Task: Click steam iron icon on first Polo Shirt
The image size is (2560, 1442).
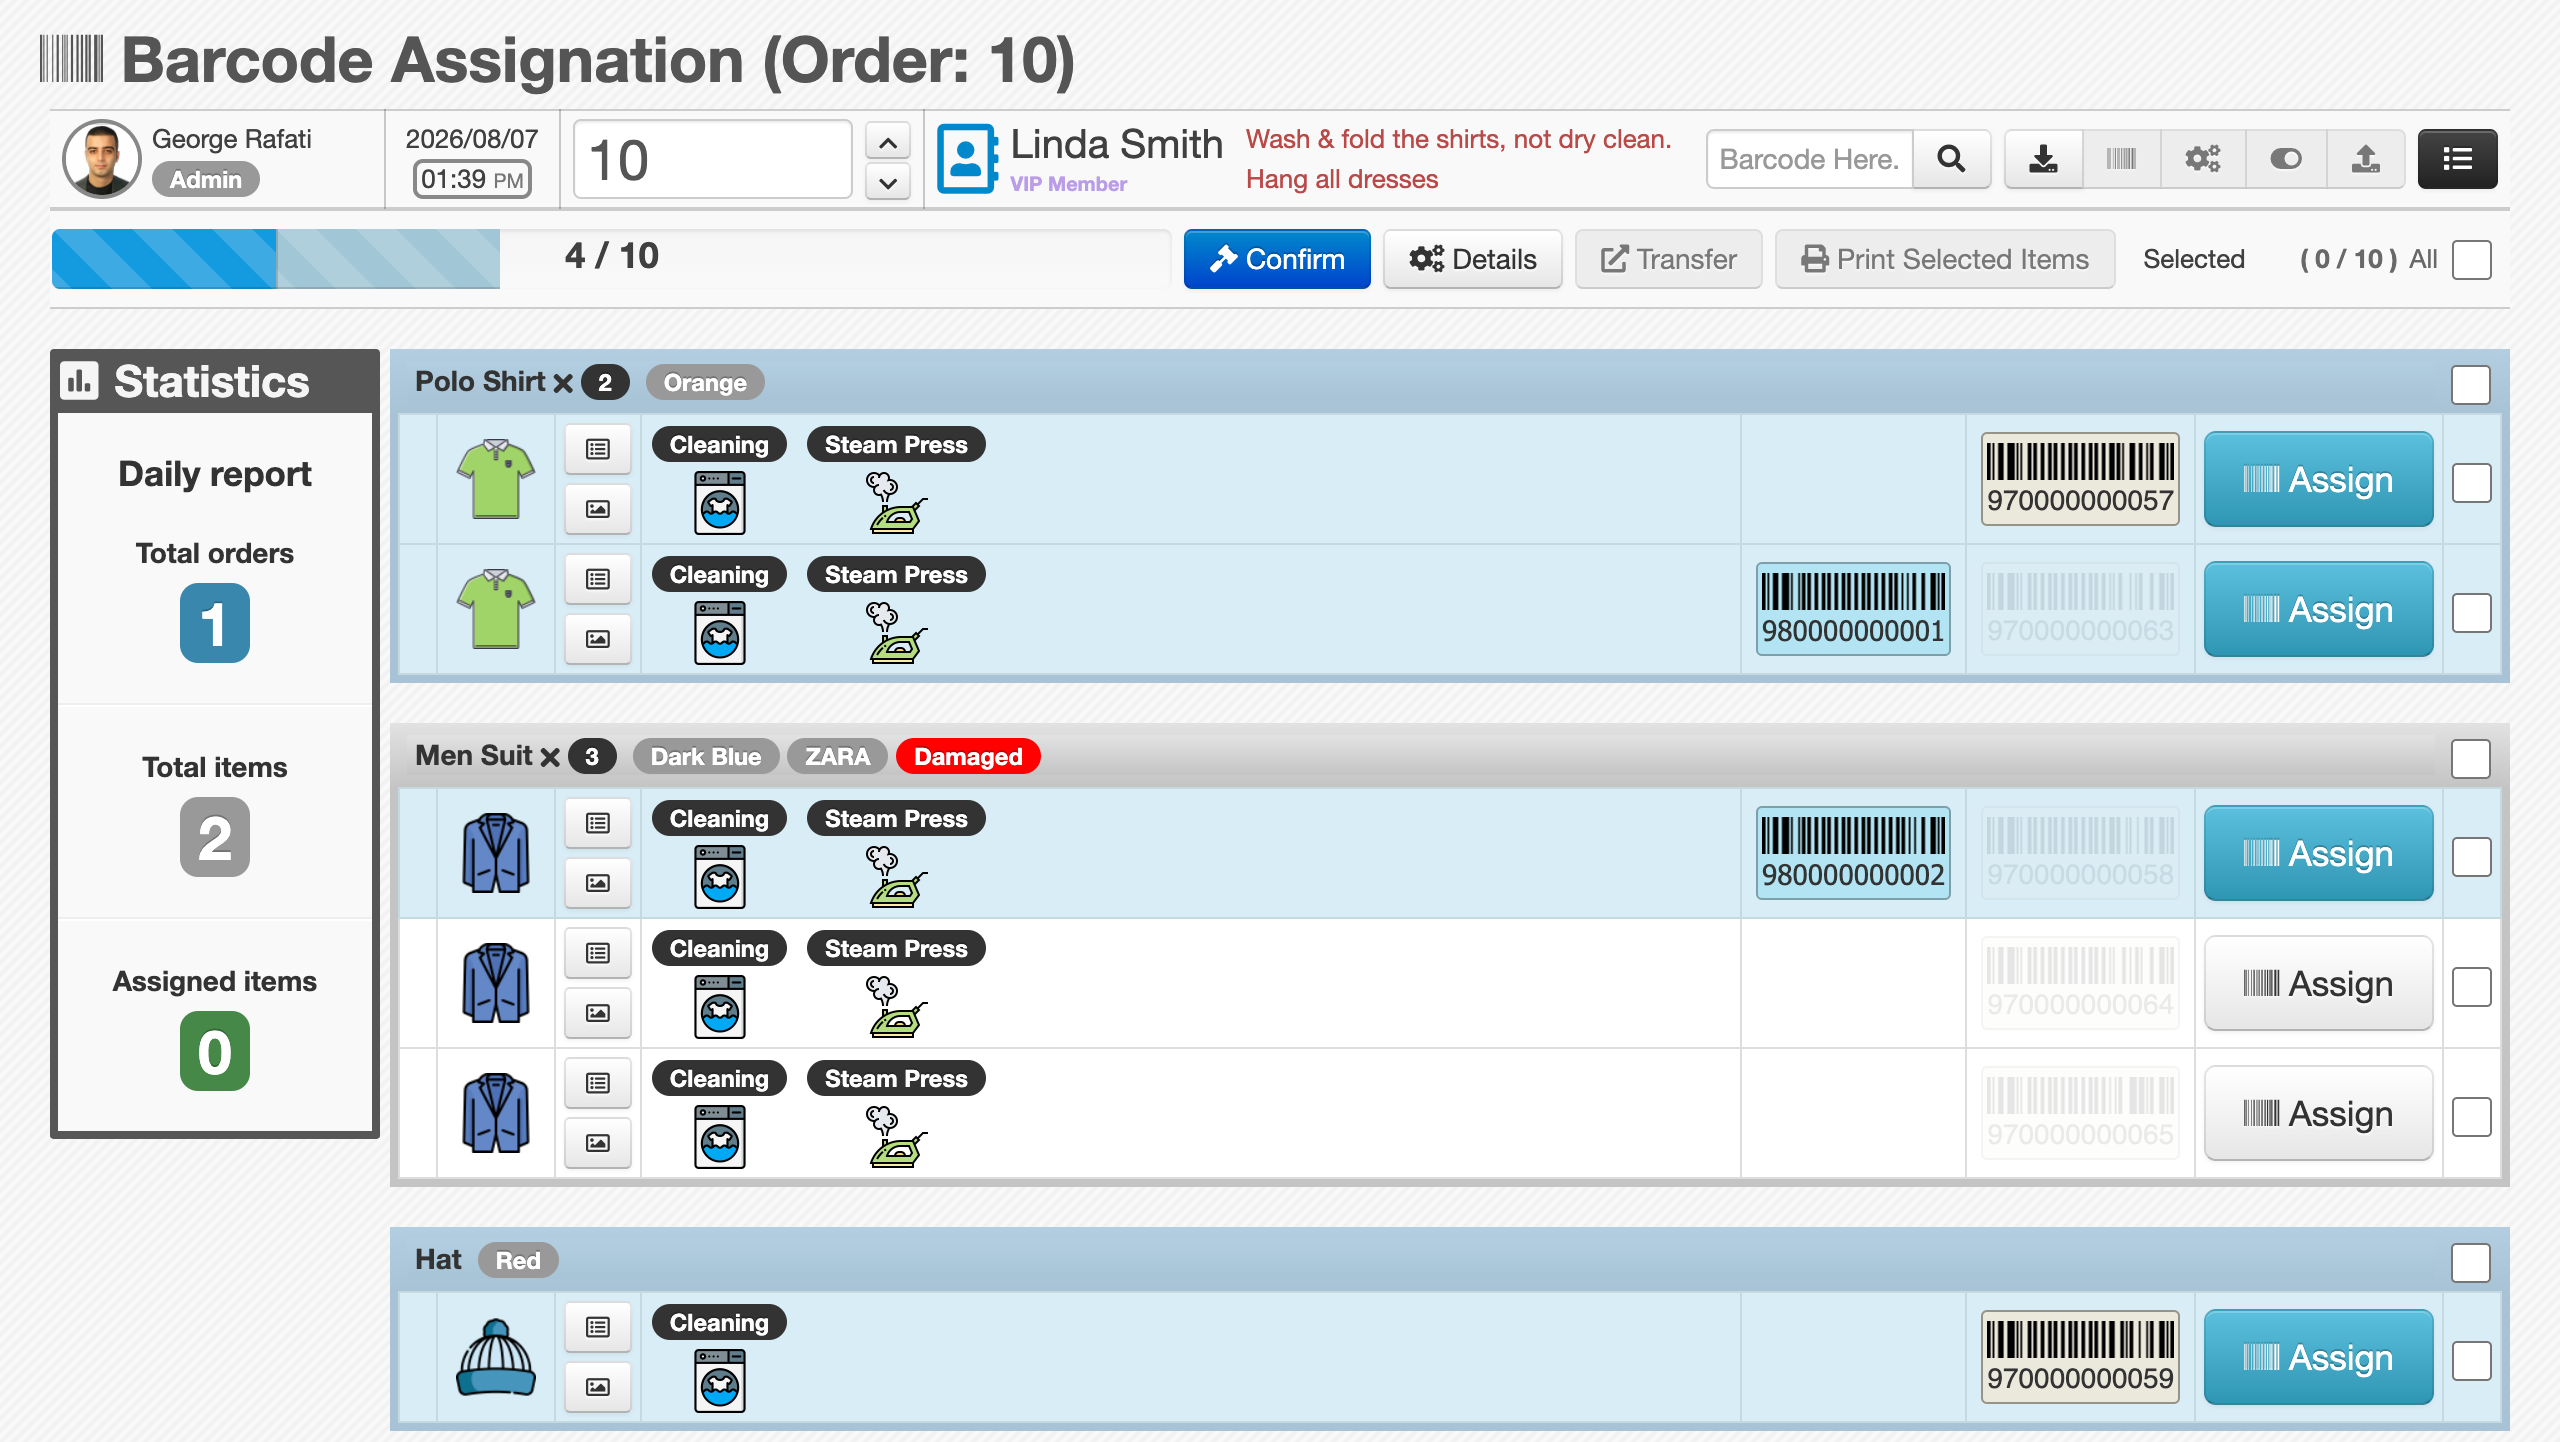Action: 896,503
